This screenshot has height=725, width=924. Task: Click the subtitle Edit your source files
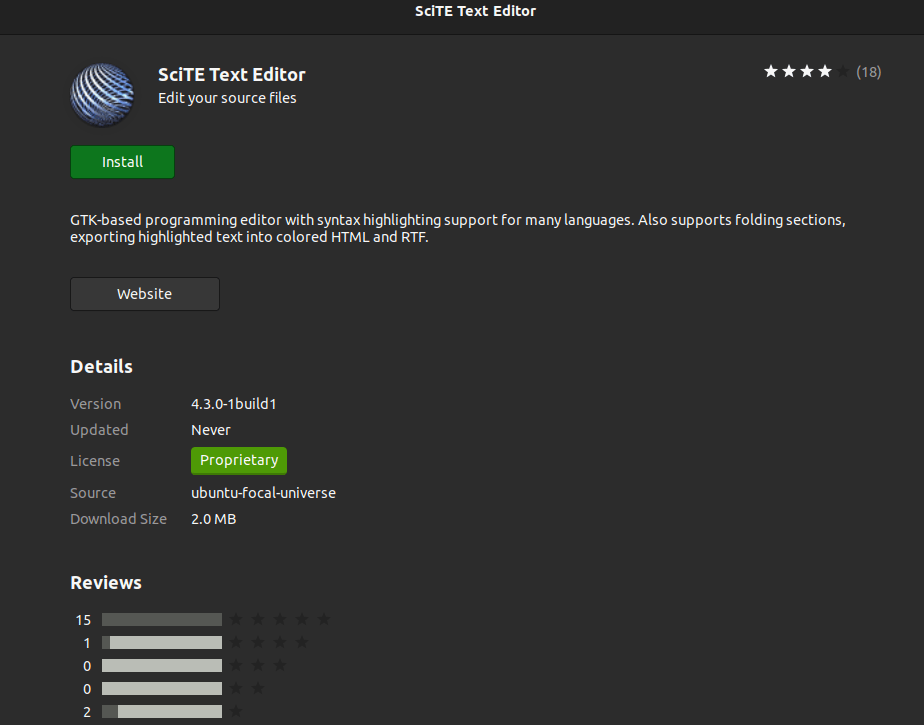click(x=227, y=98)
